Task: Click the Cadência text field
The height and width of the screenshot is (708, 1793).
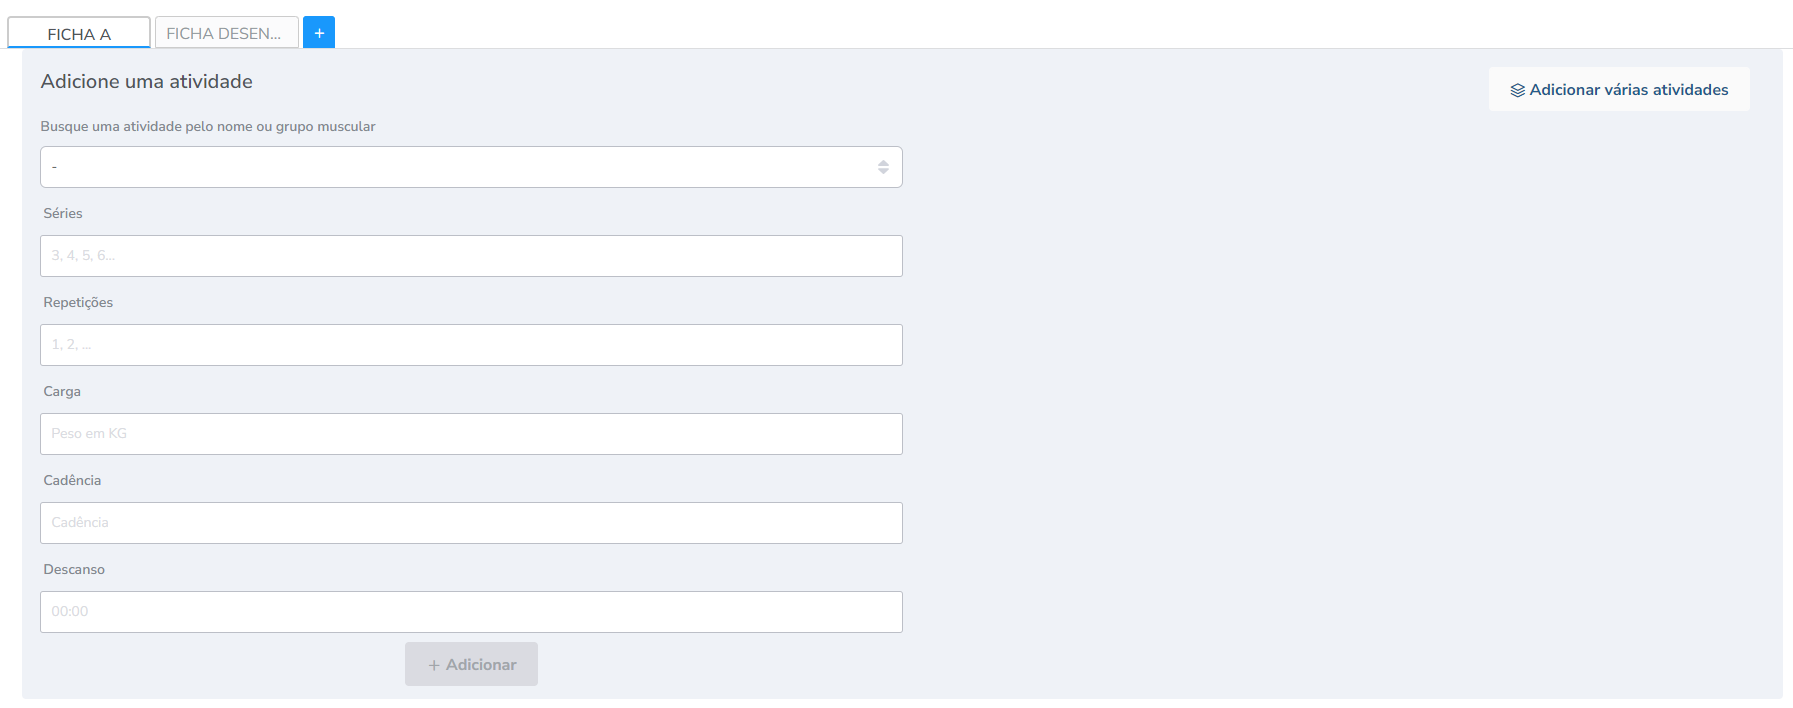Action: [x=471, y=523]
